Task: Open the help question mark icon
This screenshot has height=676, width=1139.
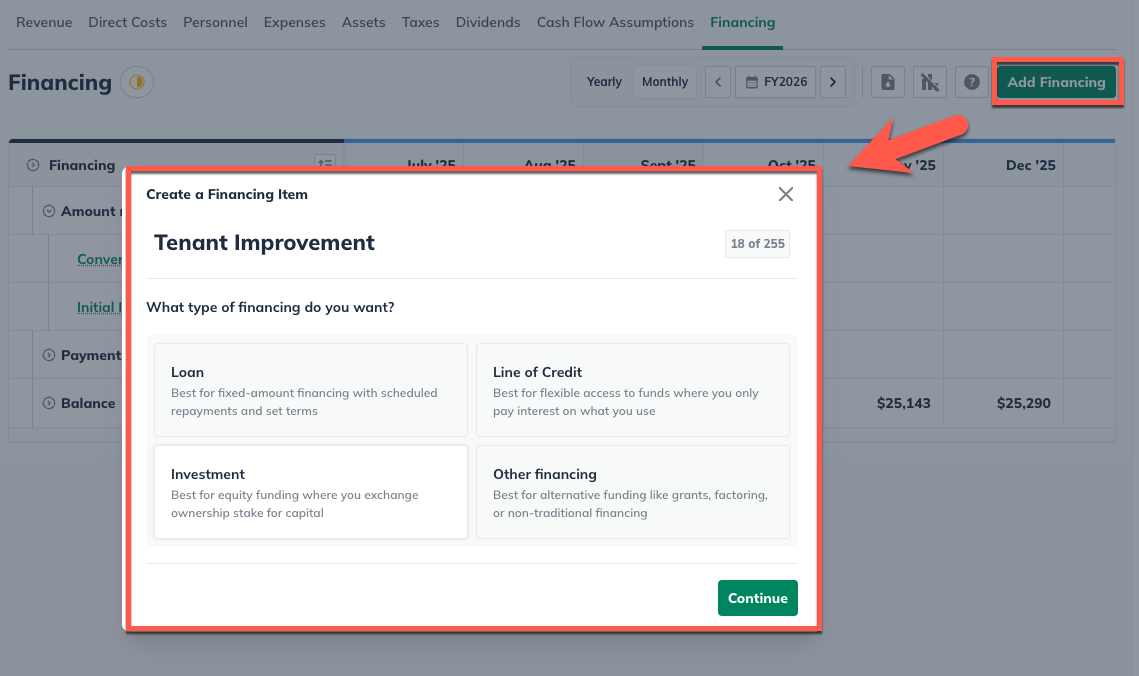Action: [x=971, y=81]
